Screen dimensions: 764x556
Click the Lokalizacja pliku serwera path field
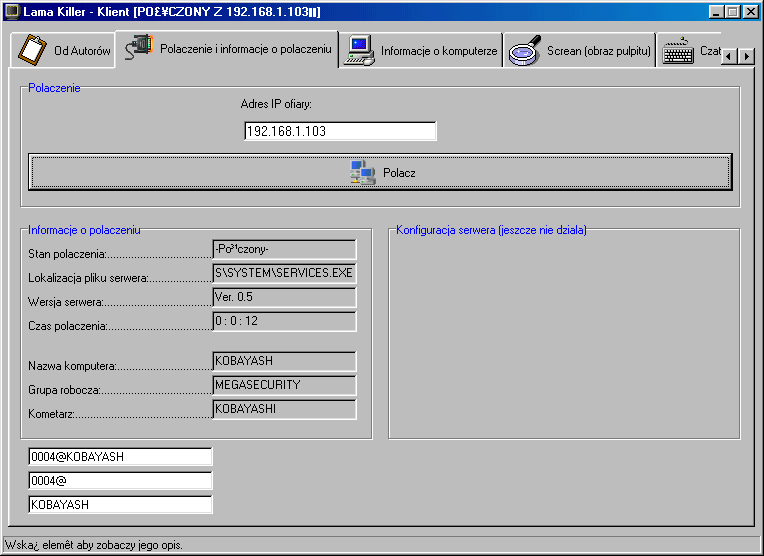point(284,273)
